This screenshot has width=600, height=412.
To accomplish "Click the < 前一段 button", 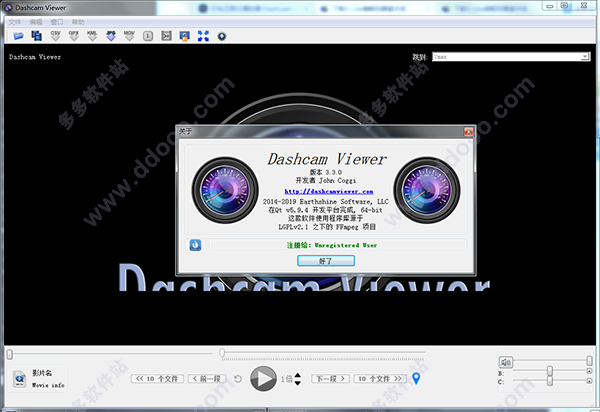I will coord(207,378).
